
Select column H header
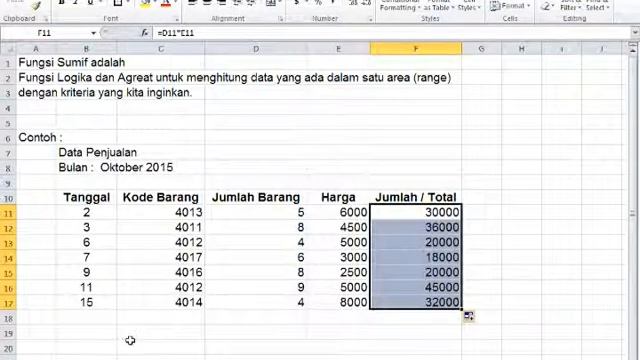[x=521, y=49]
